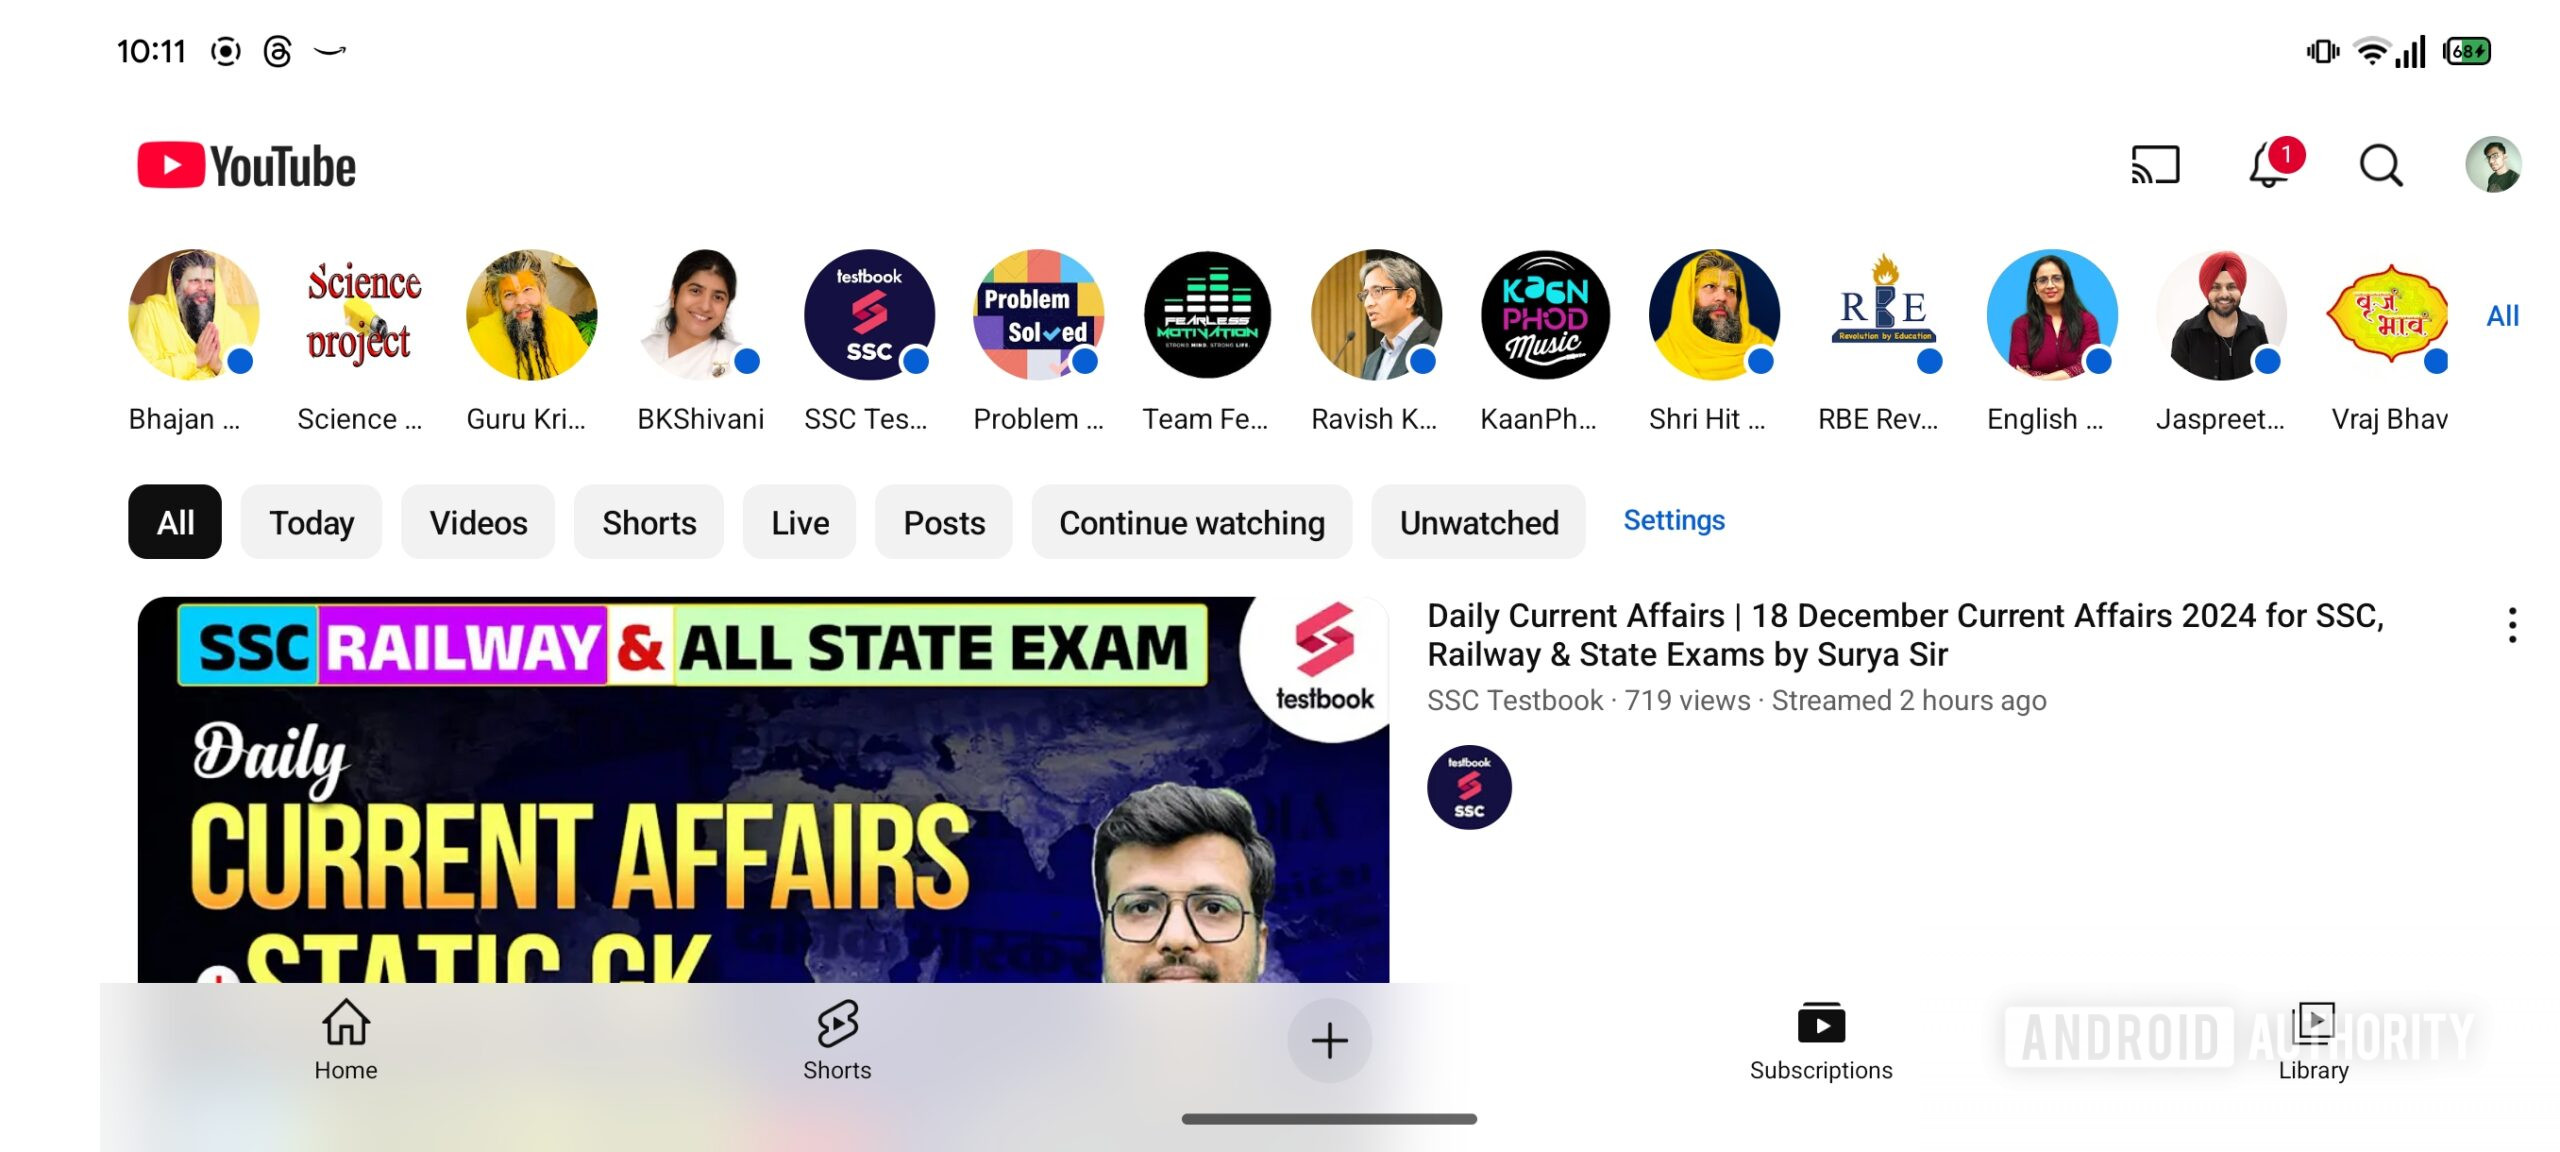Image resolution: width=2560 pixels, height=1152 pixels.
Task: Select Videos filter option
Action: [x=478, y=522]
